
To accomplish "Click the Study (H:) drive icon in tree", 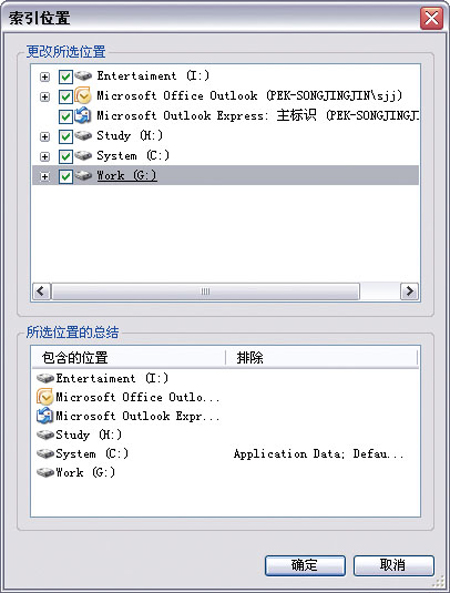I will 83,136.
